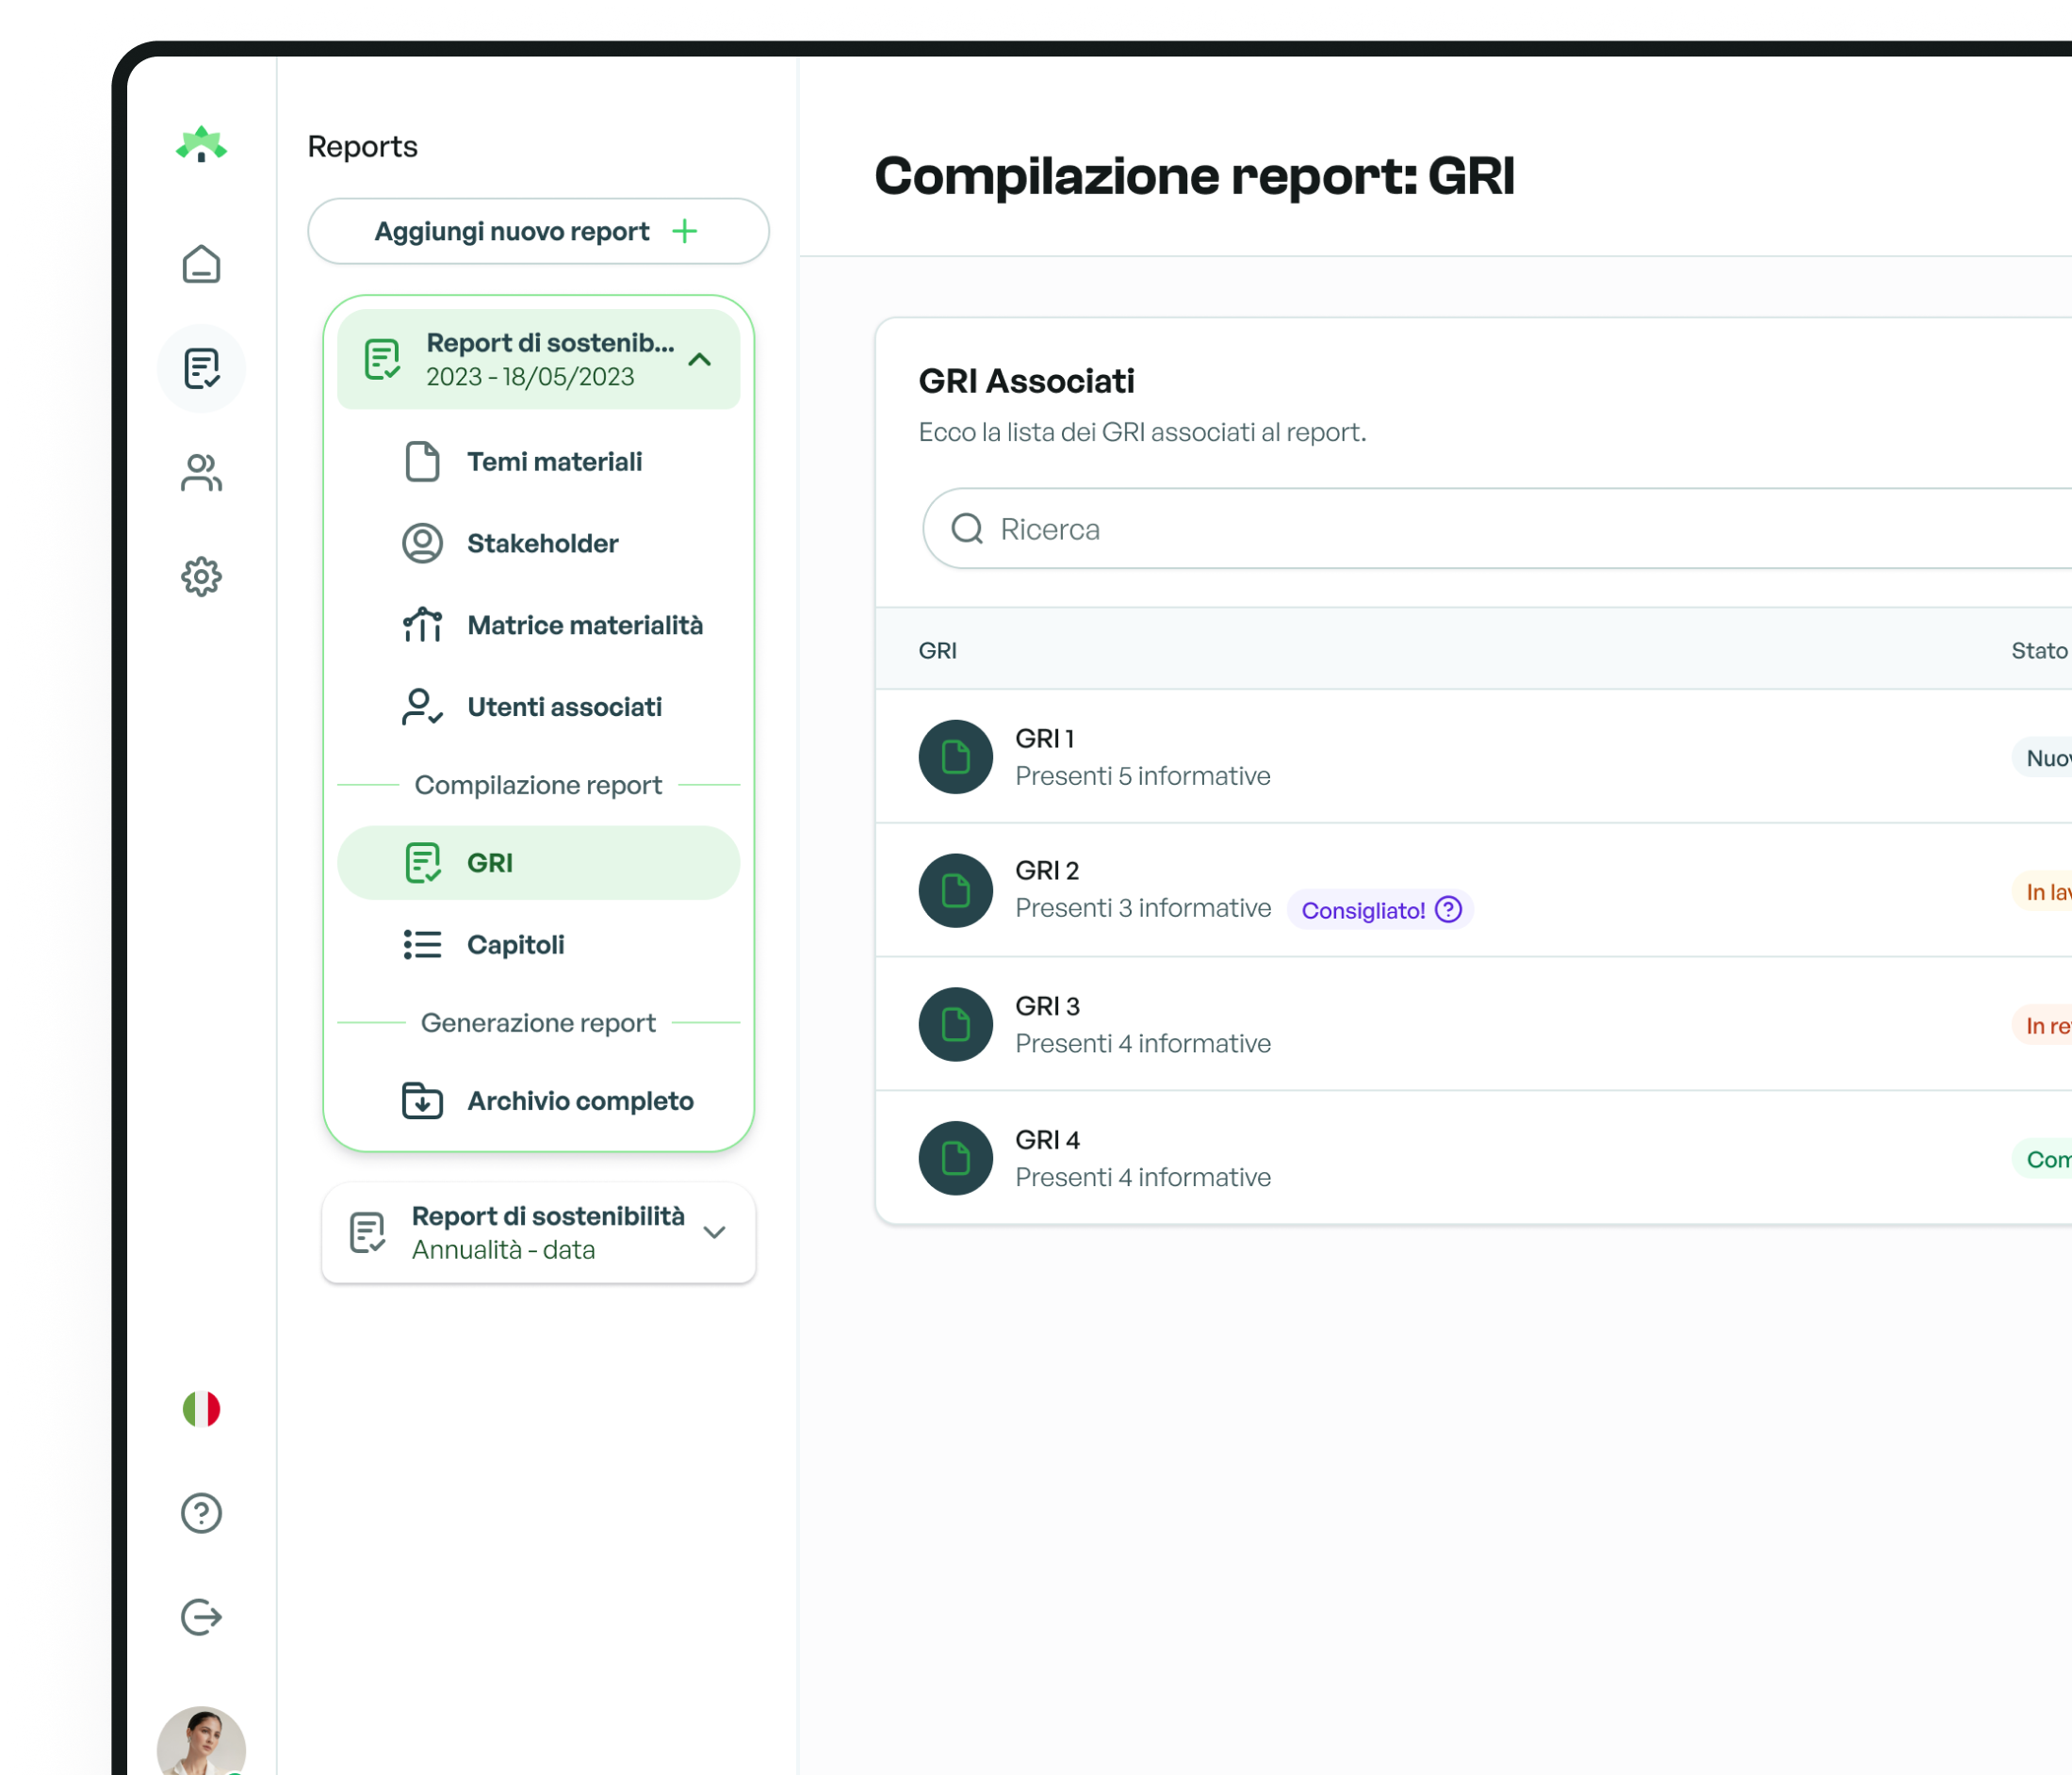Select the Reports icon in sidebar
Screen dimensions: 2072x1775
(201, 369)
